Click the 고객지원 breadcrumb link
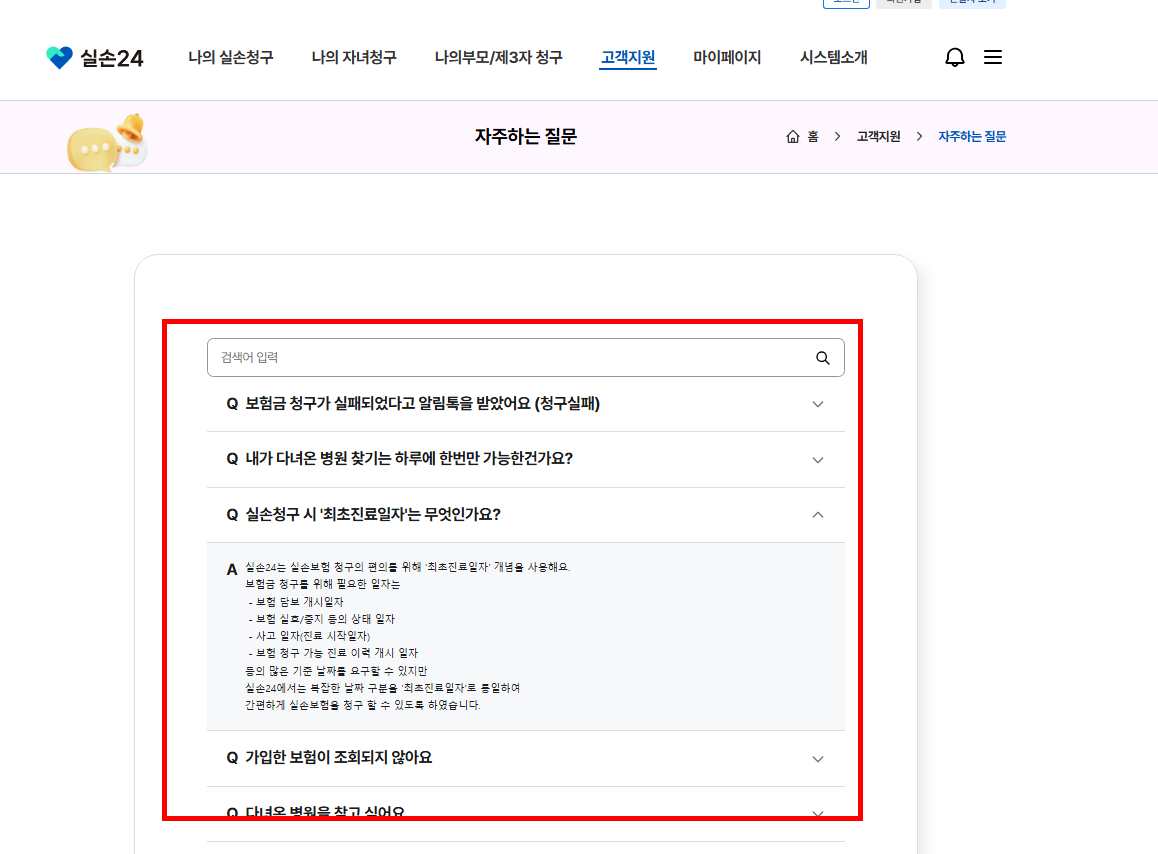 point(876,136)
